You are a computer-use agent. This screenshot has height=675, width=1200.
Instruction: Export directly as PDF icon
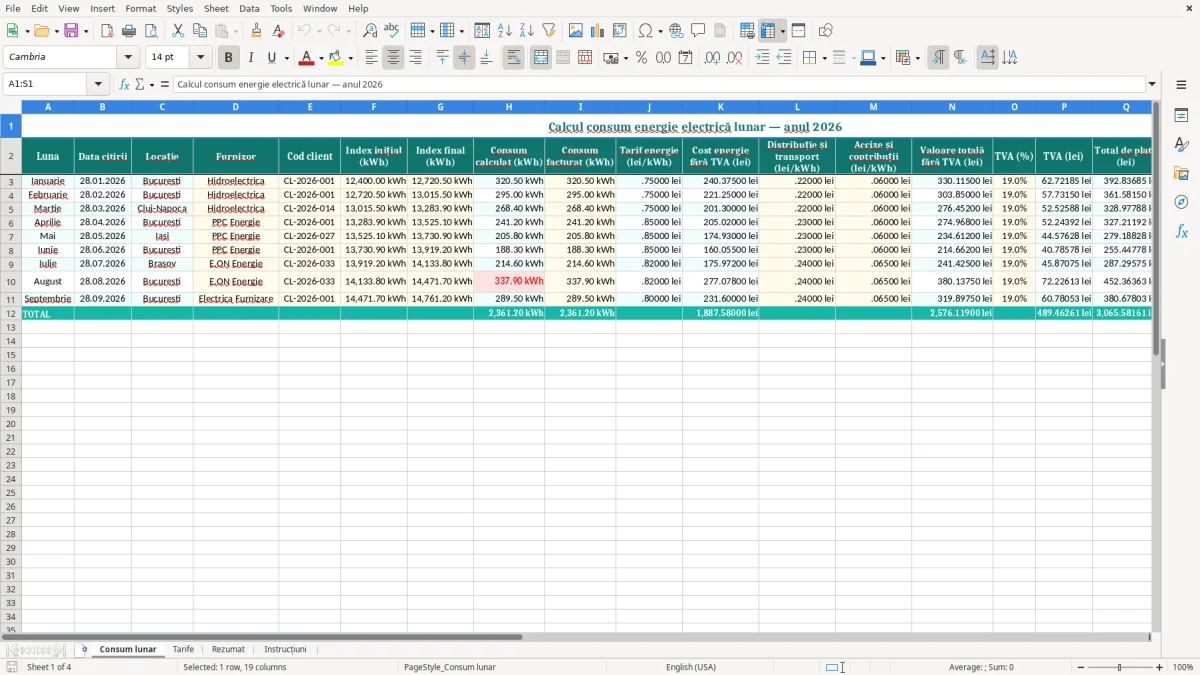tap(107, 31)
